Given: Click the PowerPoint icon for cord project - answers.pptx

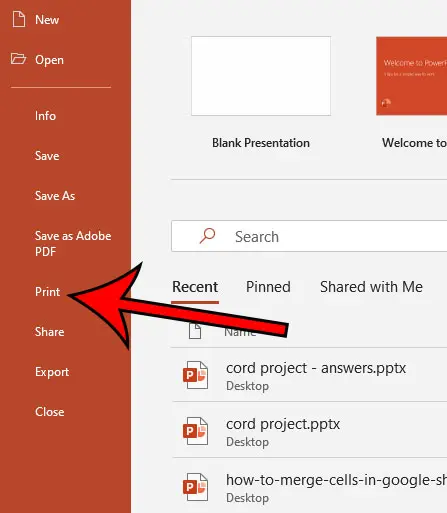Looking at the screenshot, I should (196, 375).
